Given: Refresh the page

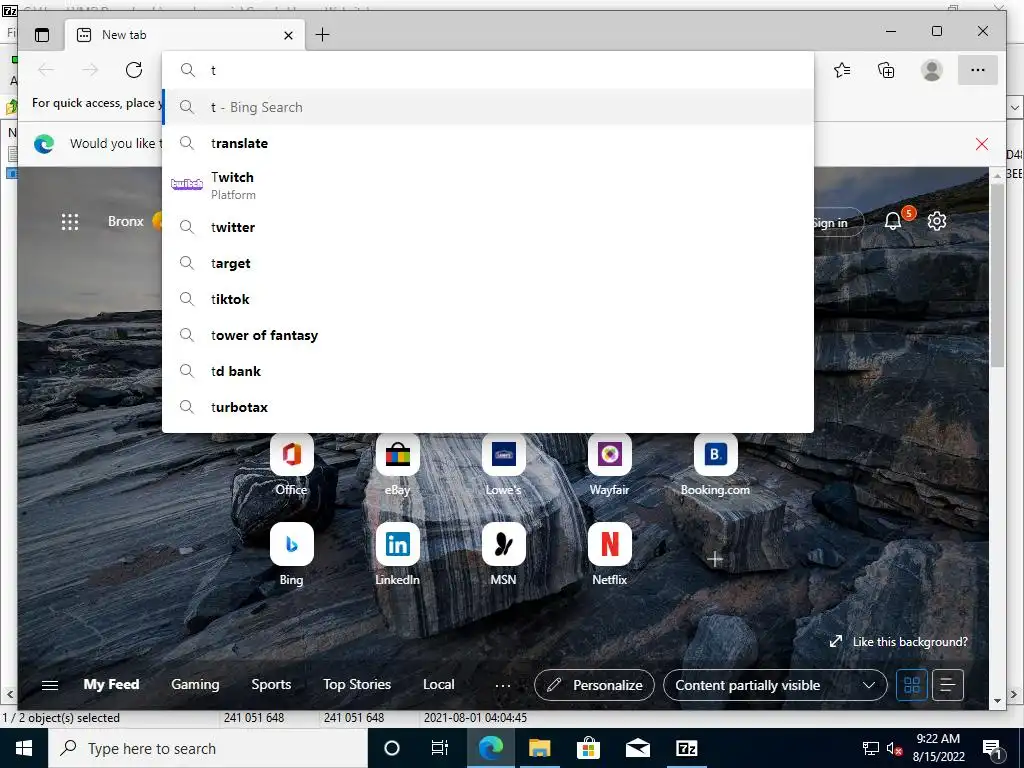Looking at the screenshot, I should click(134, 70).
